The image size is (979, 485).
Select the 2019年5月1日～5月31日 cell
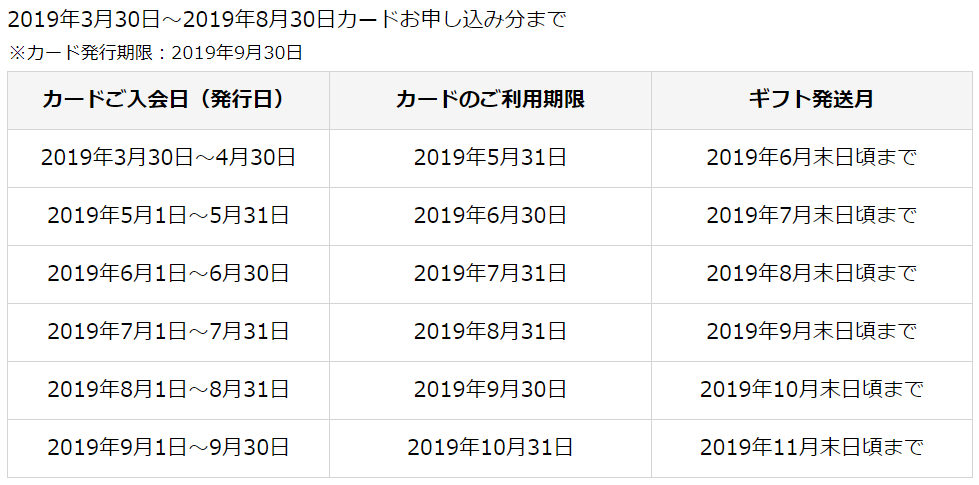tap(168, 215)
